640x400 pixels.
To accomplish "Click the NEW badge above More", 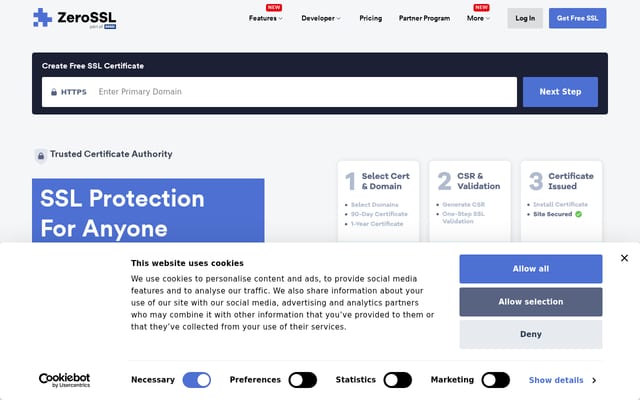I will (x=481, y=7).
